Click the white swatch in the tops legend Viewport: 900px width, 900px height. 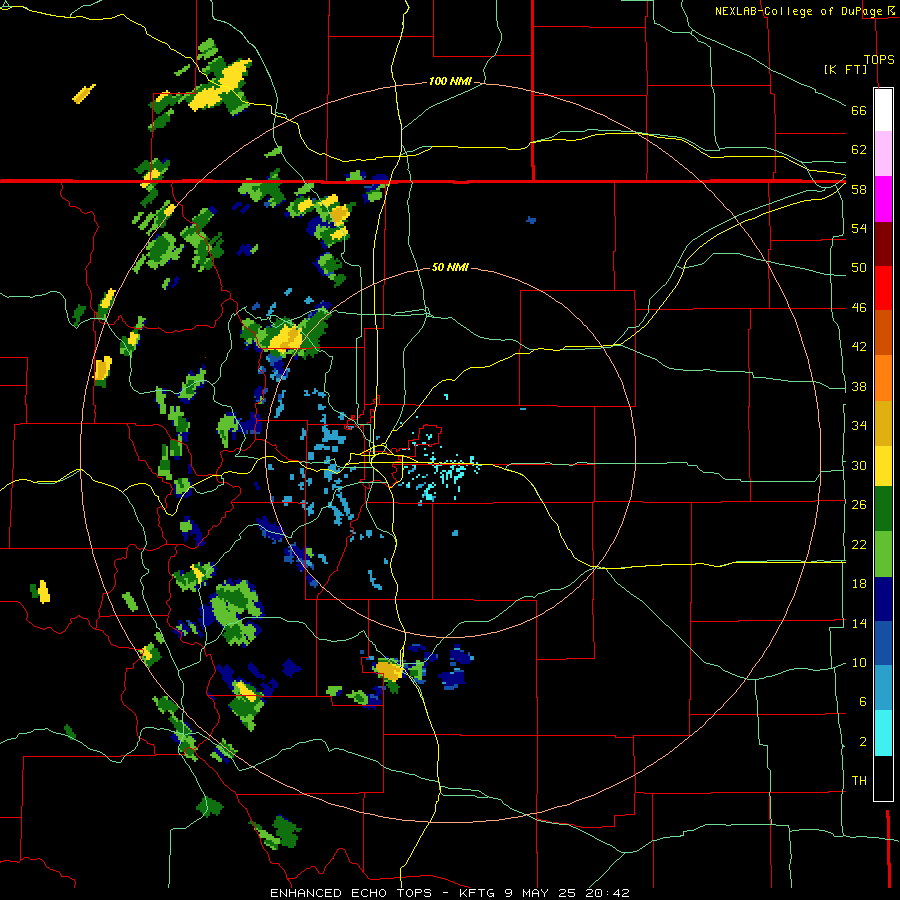[x=883, y=110]
